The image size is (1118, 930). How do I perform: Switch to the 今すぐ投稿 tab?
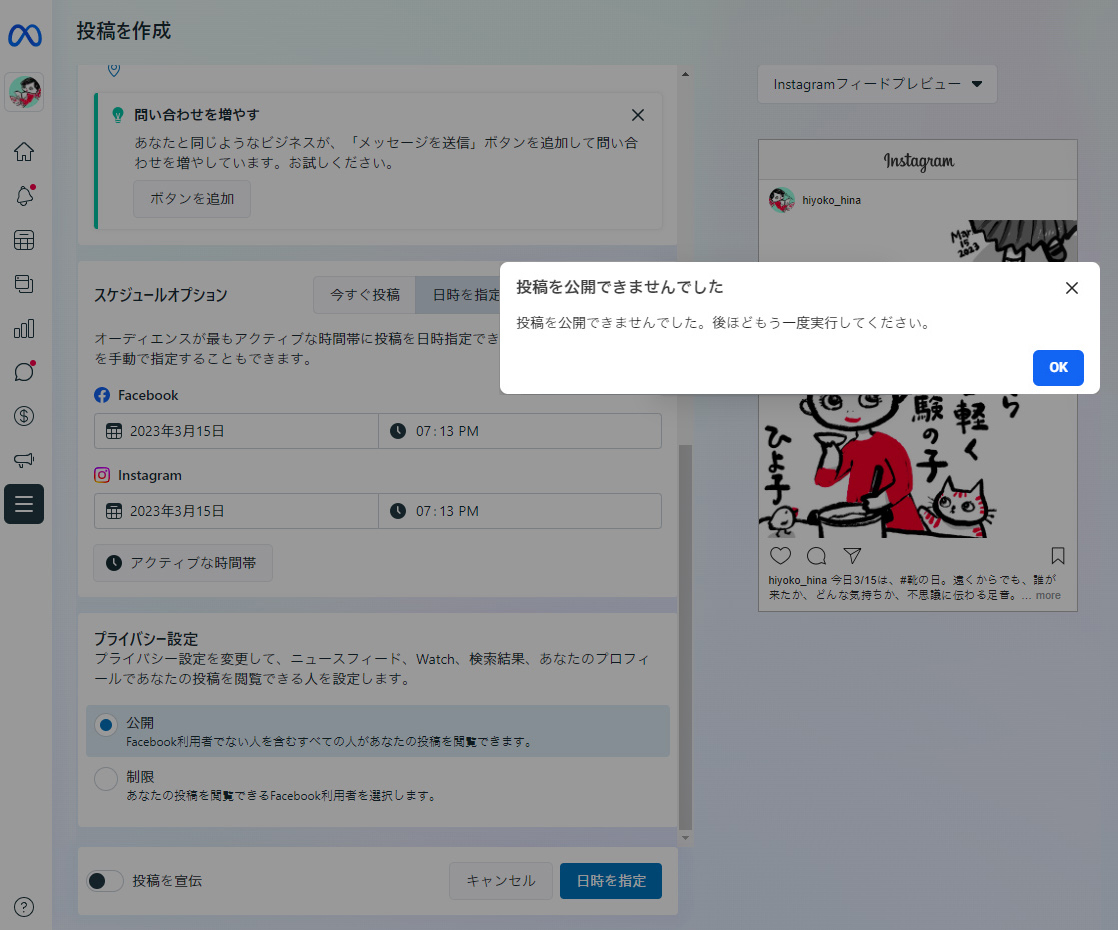tap(365, 295)
